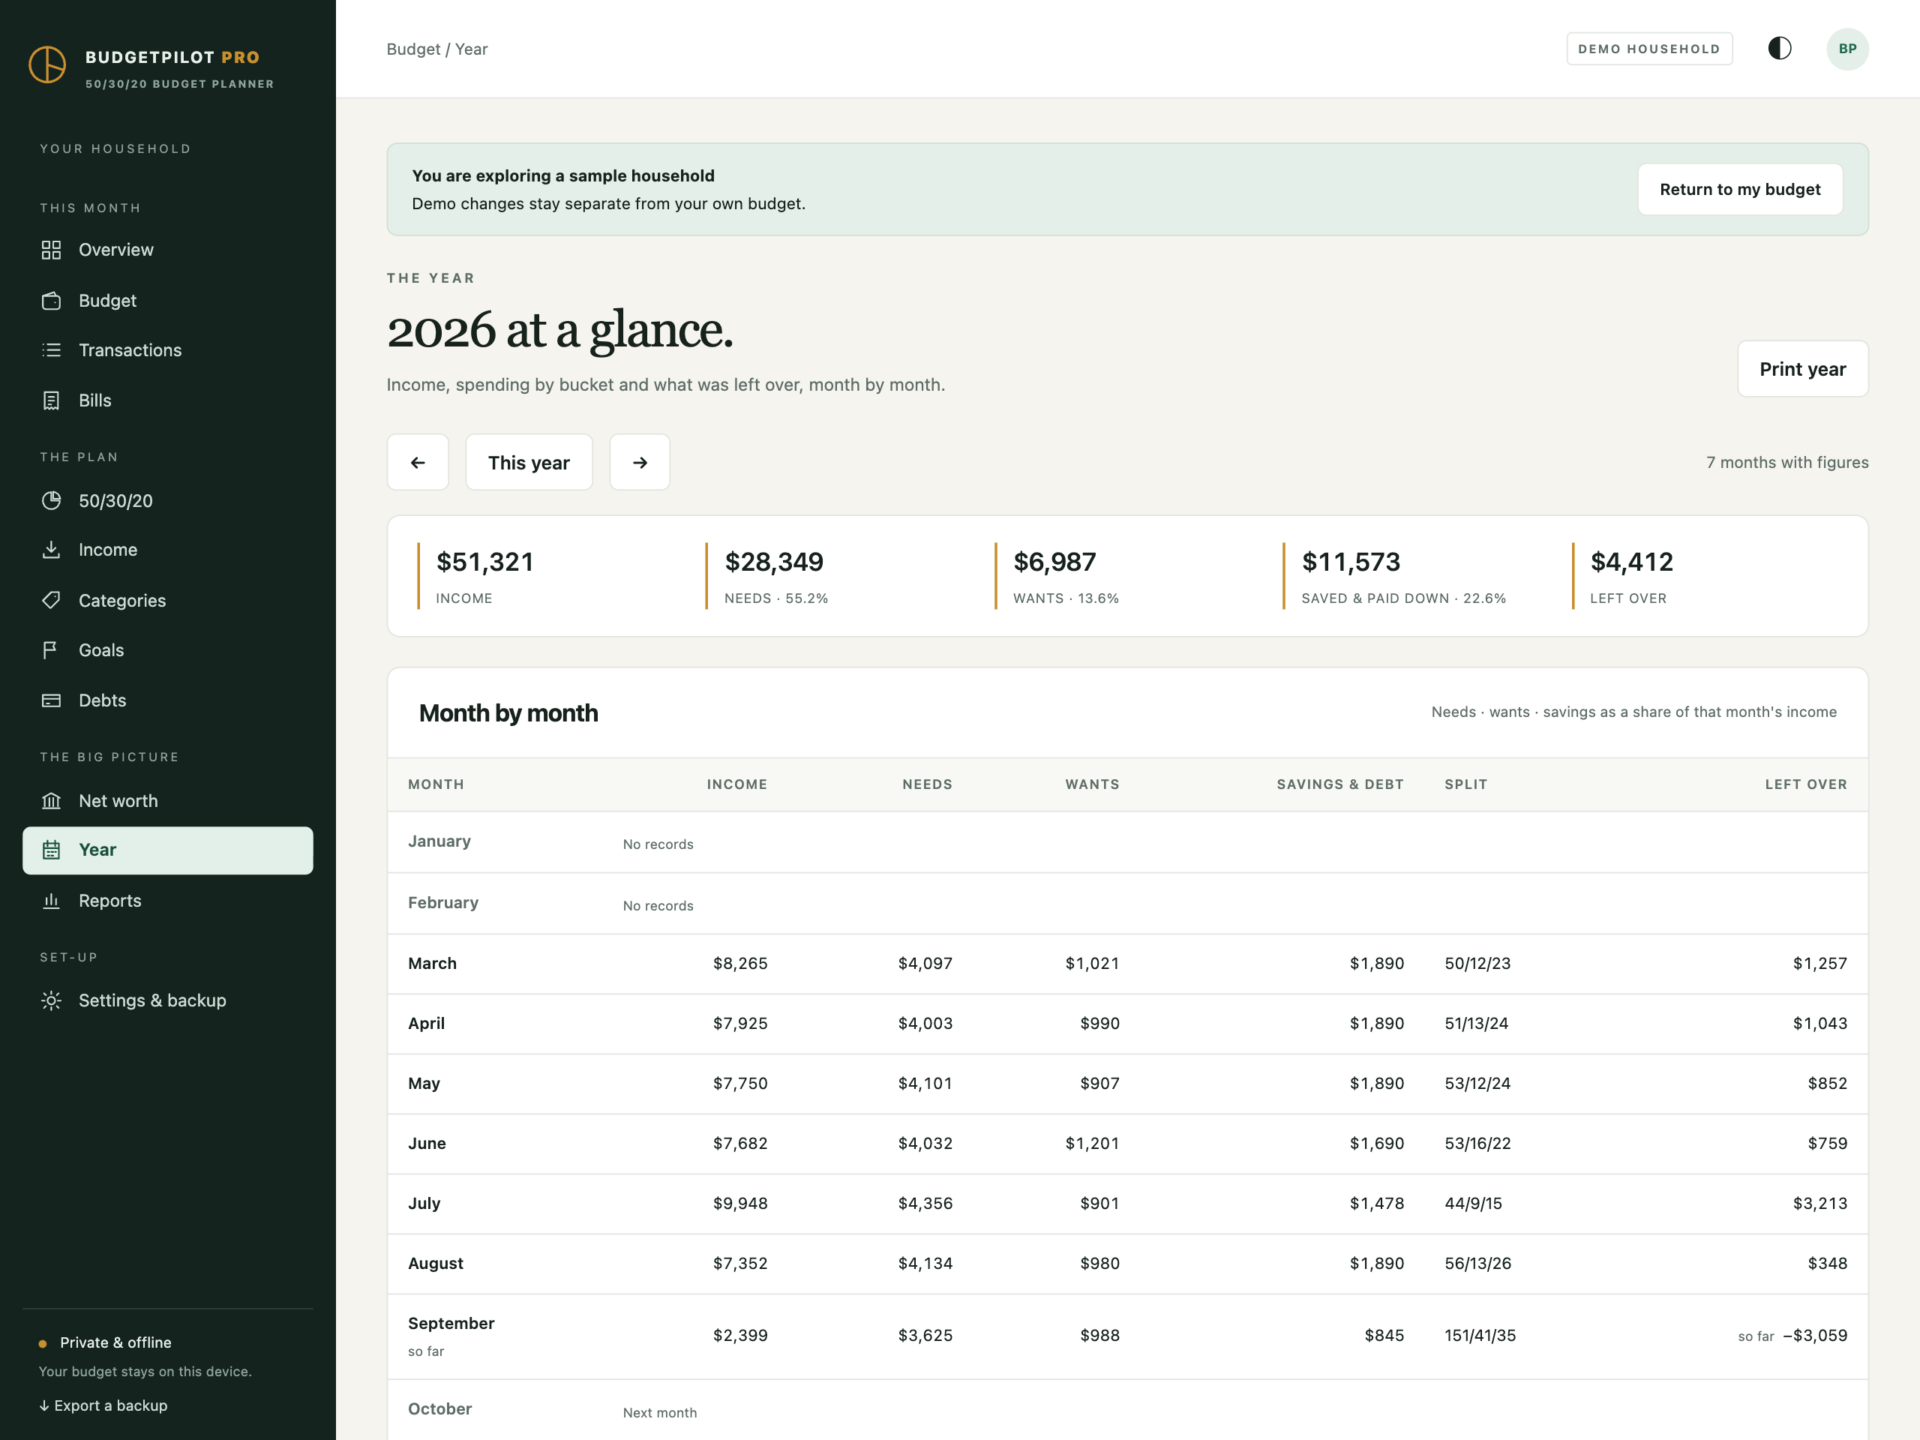Click March income value $8,265

click(x=740, y=963)
